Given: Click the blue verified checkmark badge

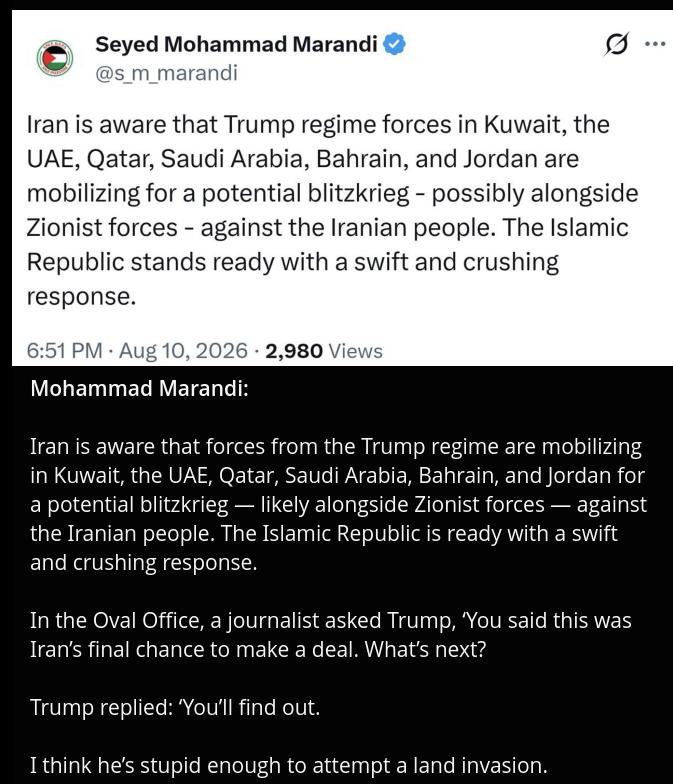Looking at the screenshot, I should [x=394, y=44].
